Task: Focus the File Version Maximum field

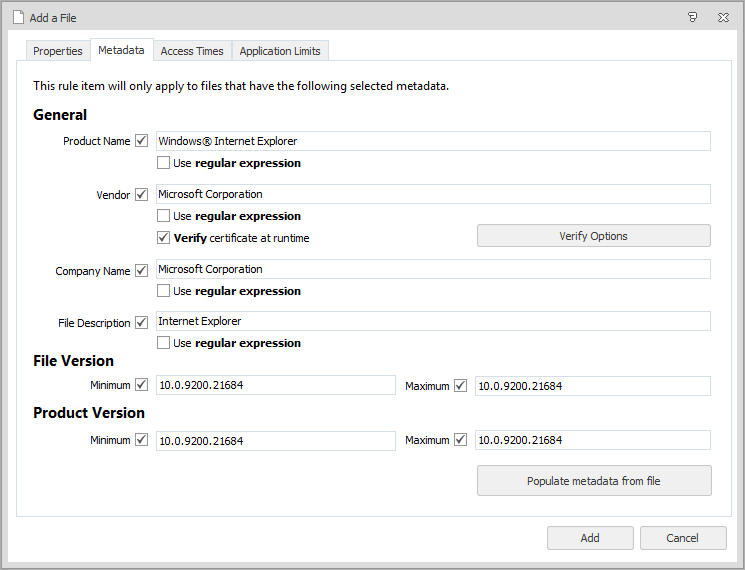Action: (592, 386)
